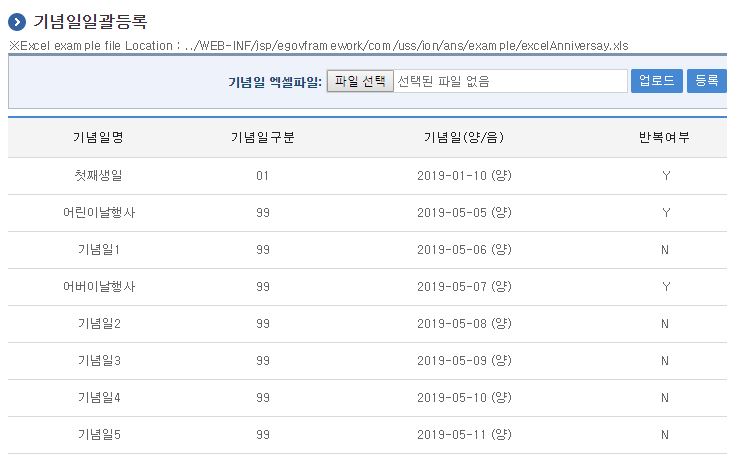Select the 첫째생일 row name
The height and width of the screenshot is (467, 737).
(98, 175)
